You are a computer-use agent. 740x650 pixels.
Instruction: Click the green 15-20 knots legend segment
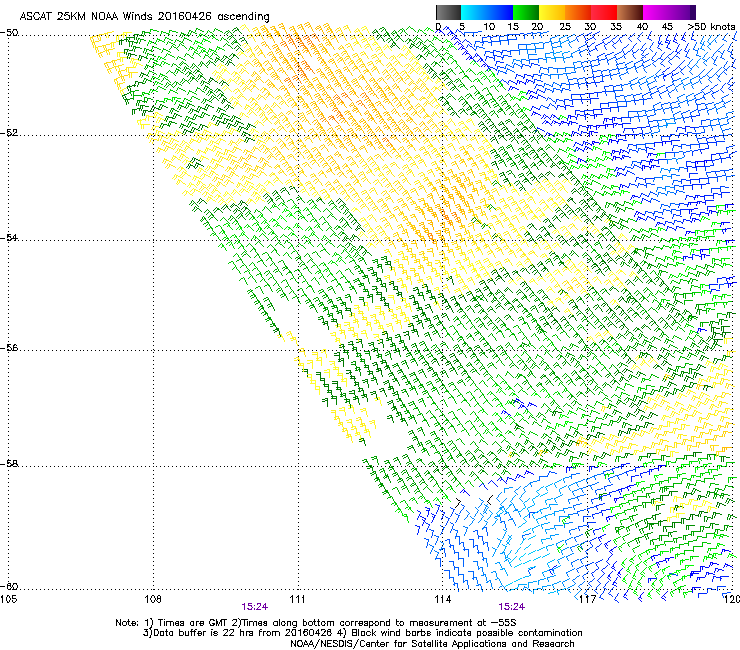click(x=526, y=12)
